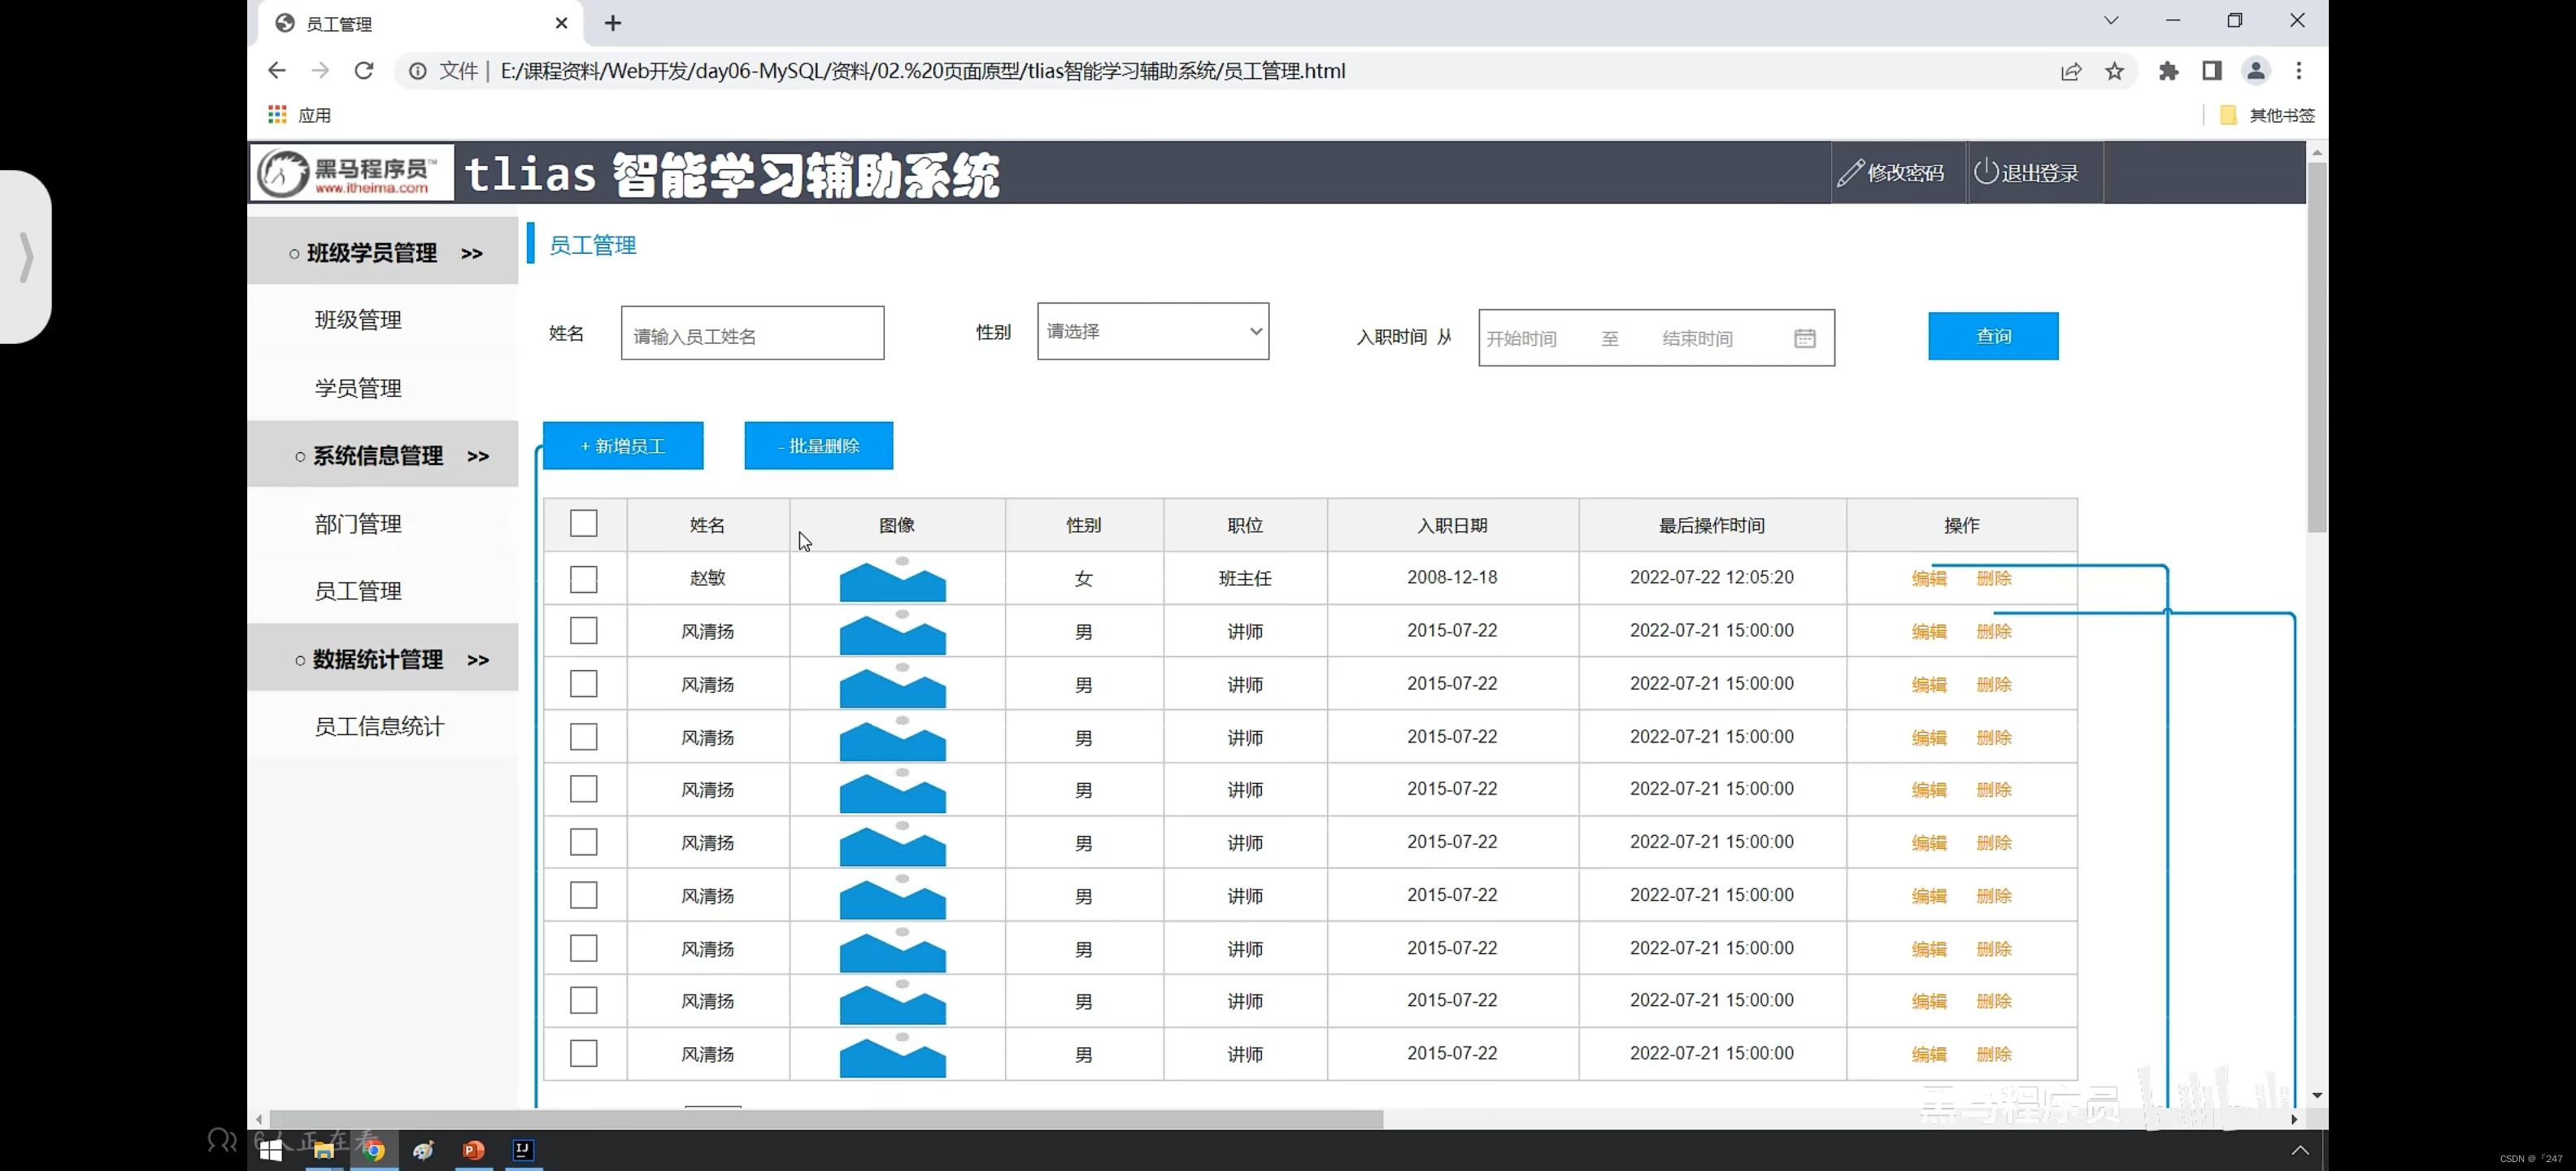Open 部门管理 in the sidebar
This screenshot has height=1171, width=2576.
click(358, 524)
